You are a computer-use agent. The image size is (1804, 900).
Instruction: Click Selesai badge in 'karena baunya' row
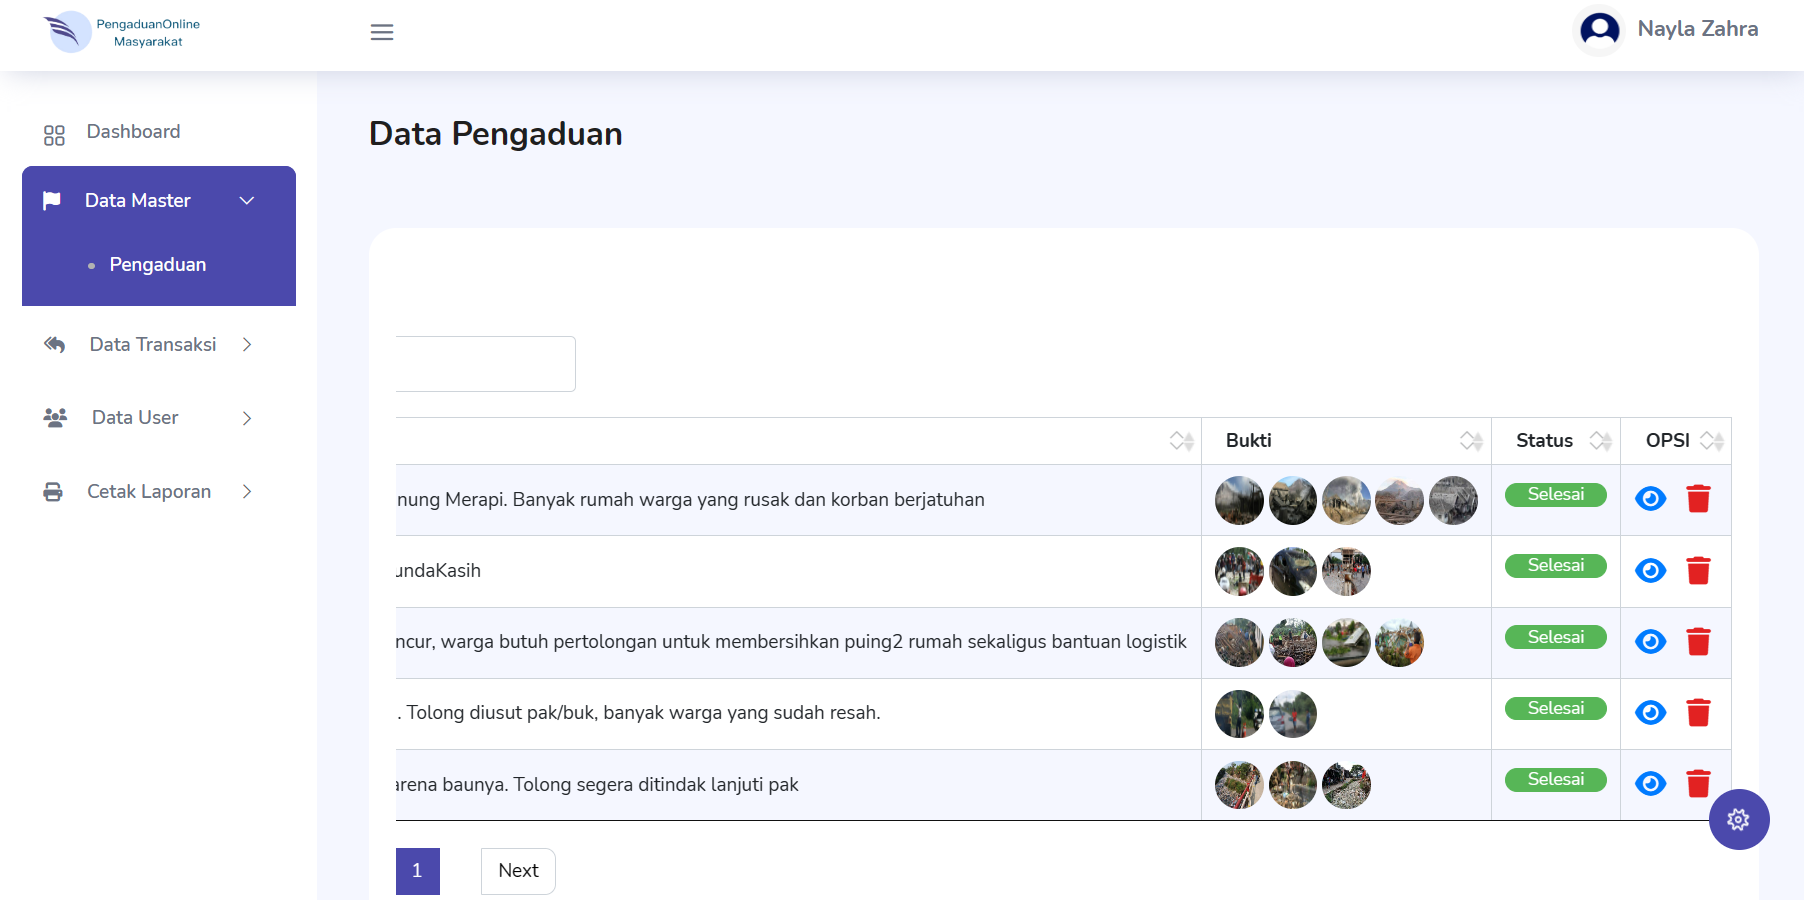click(x=1556, y=779)
